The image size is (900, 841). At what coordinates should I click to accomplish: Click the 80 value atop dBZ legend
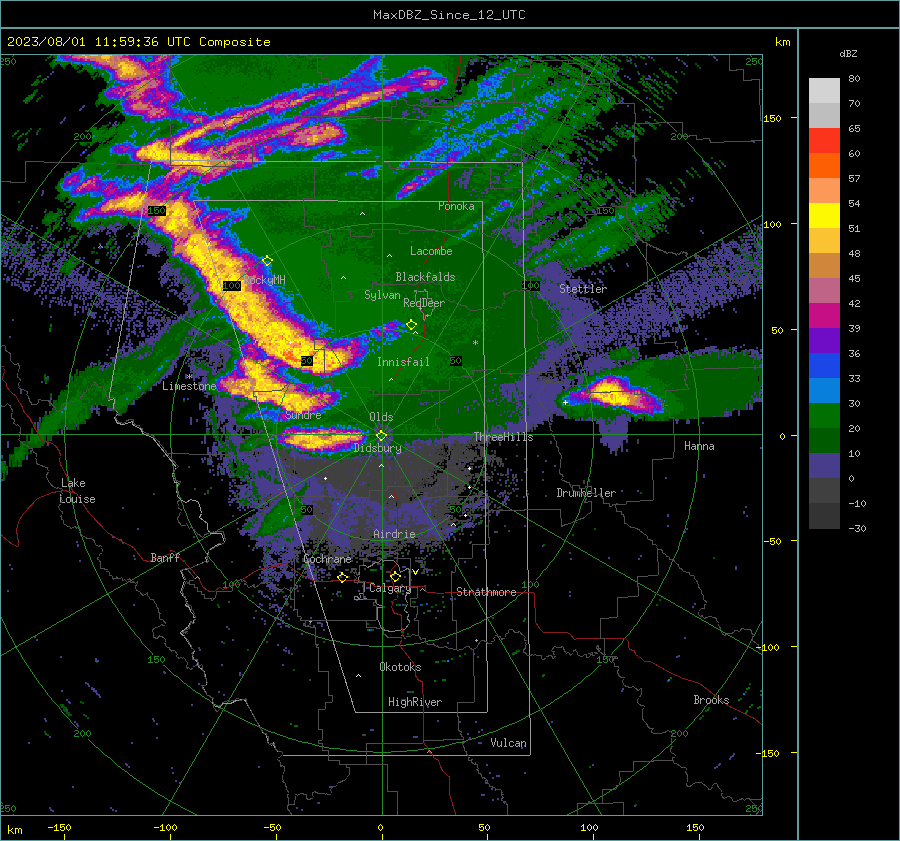point(855,79)
